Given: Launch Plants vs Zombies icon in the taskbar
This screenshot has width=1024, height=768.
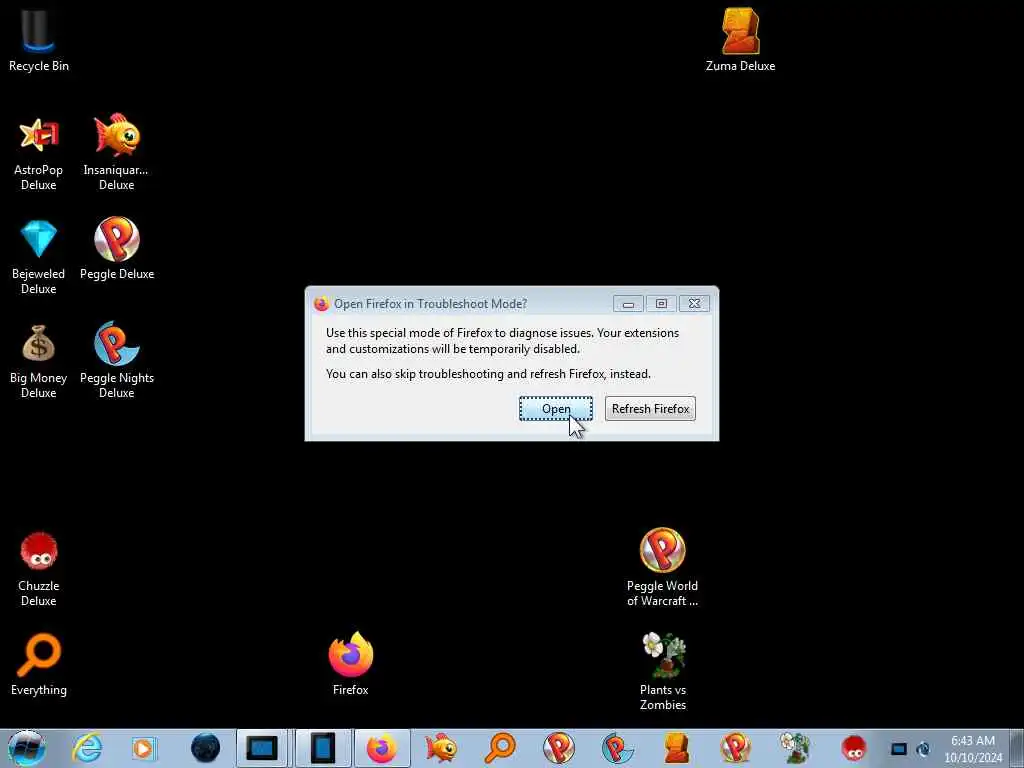Looking at the screenshot, I should point(795,748).
